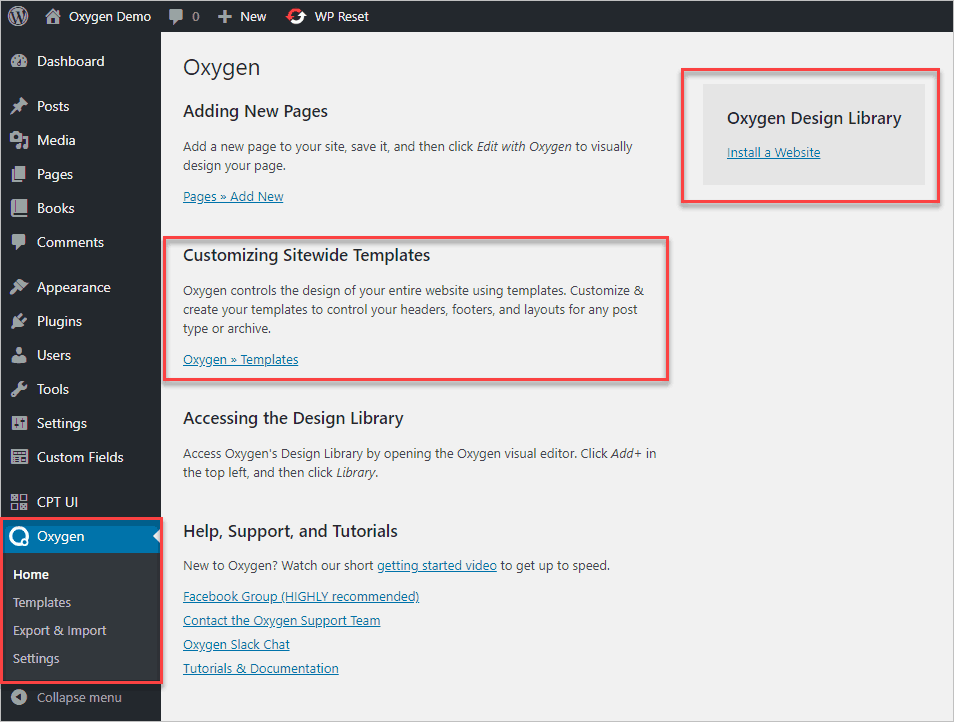Open Plugins using the plug icon

(22, 320)
